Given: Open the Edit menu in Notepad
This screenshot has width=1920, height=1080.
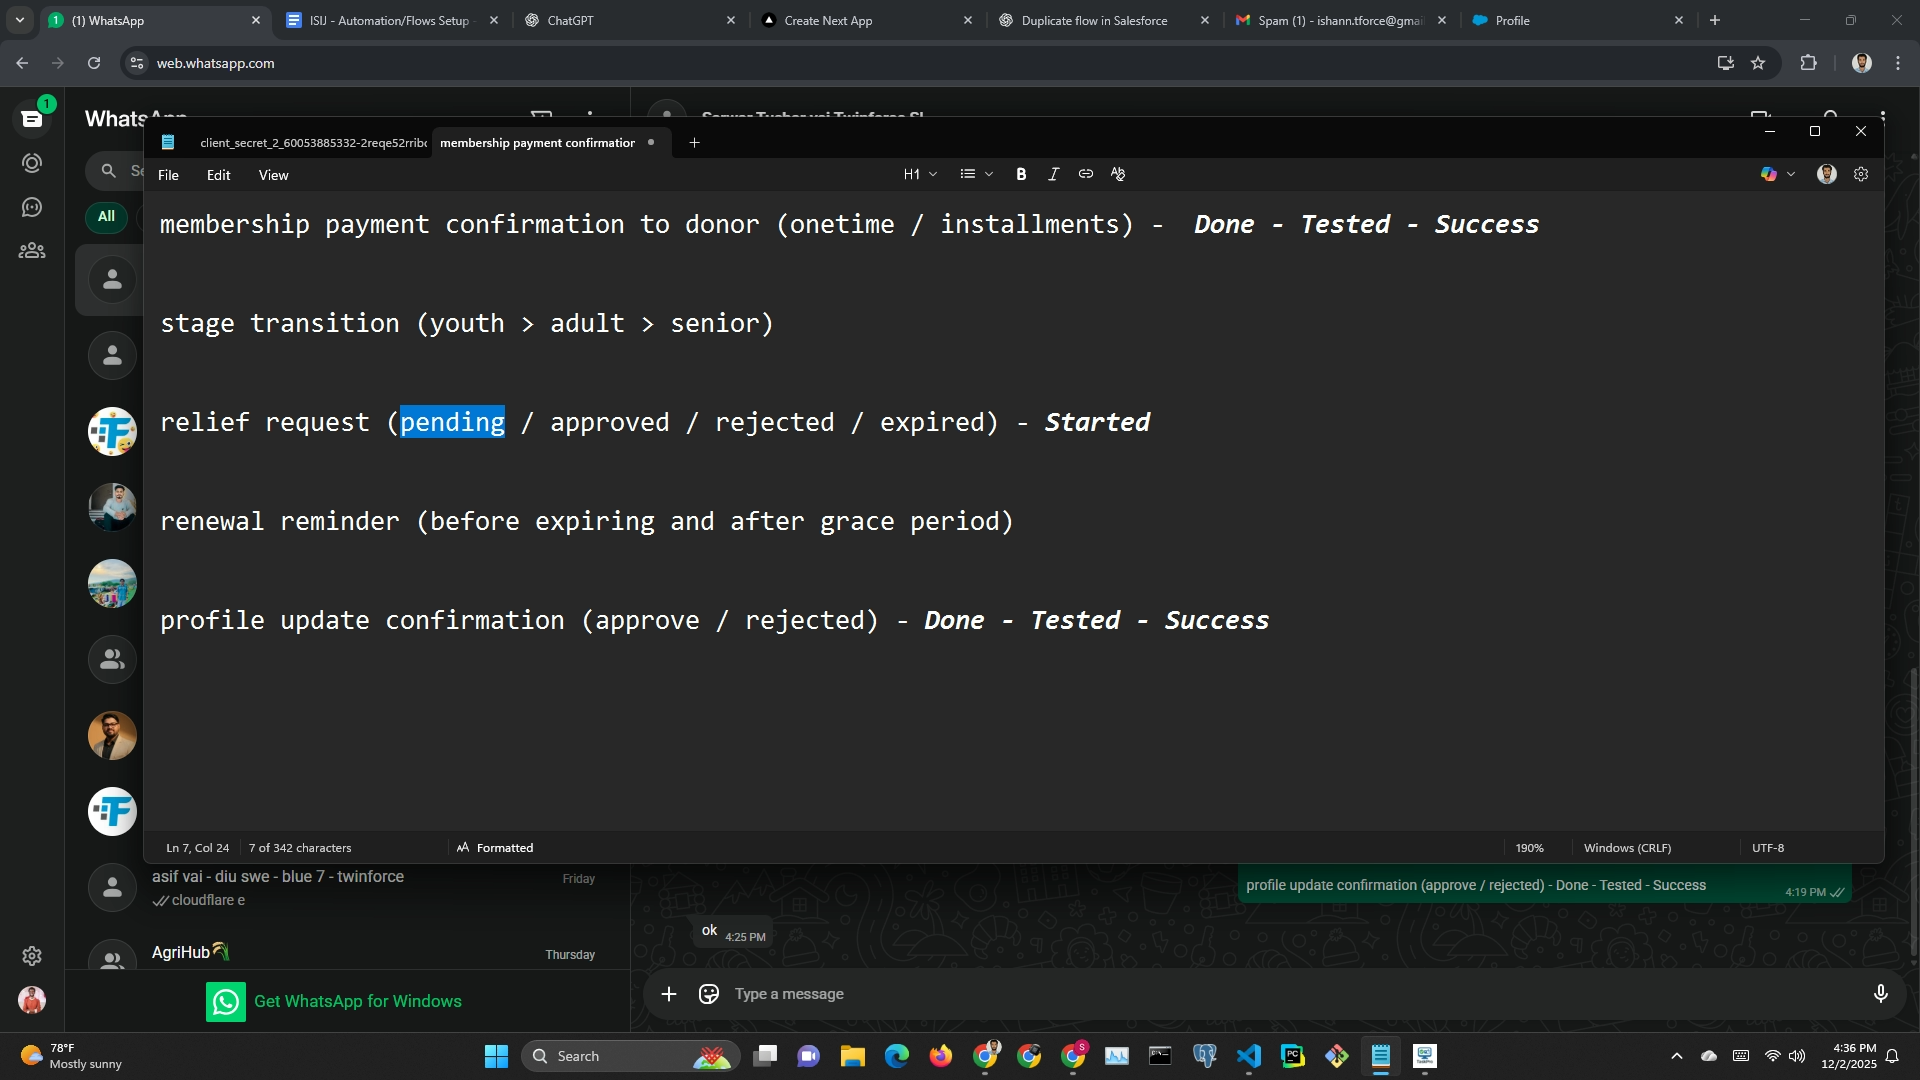Looking at the screenshot, I should coord(218,175).
